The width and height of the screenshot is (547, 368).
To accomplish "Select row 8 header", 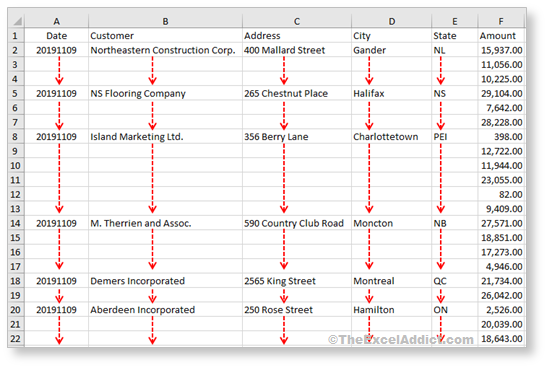I will tap(16, 136).
